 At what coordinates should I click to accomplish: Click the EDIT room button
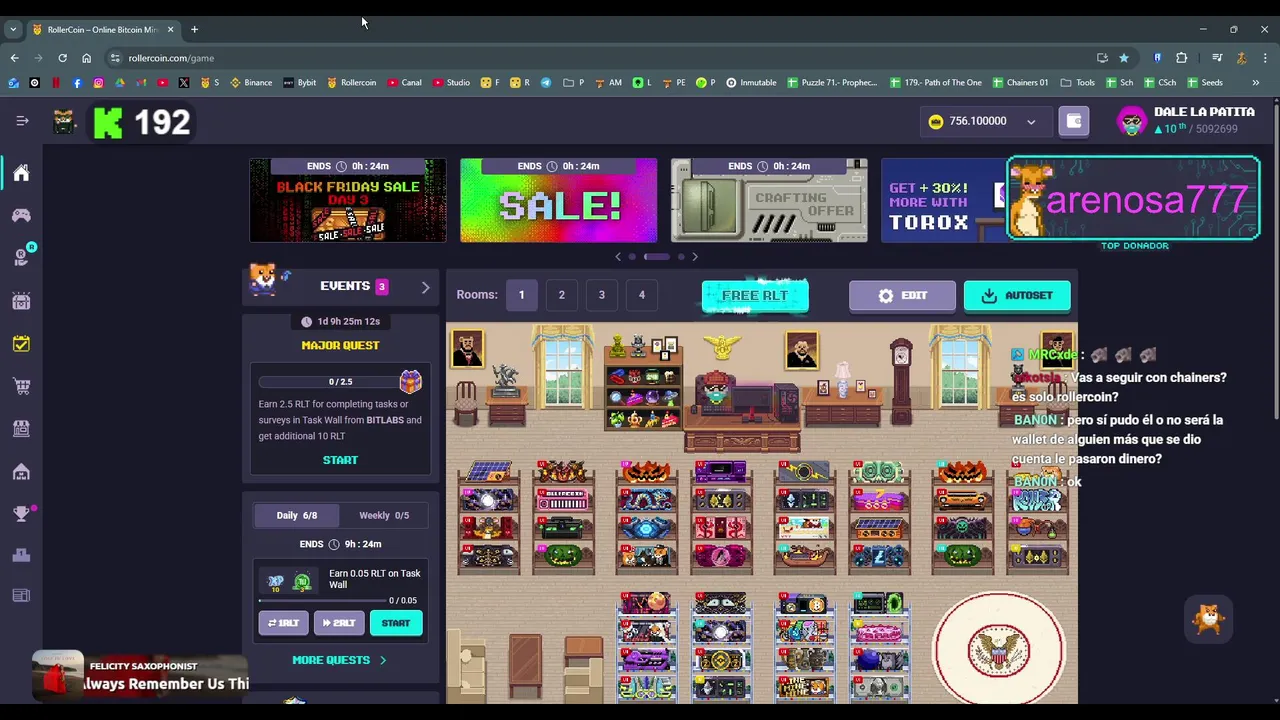(x=902, y=296)
